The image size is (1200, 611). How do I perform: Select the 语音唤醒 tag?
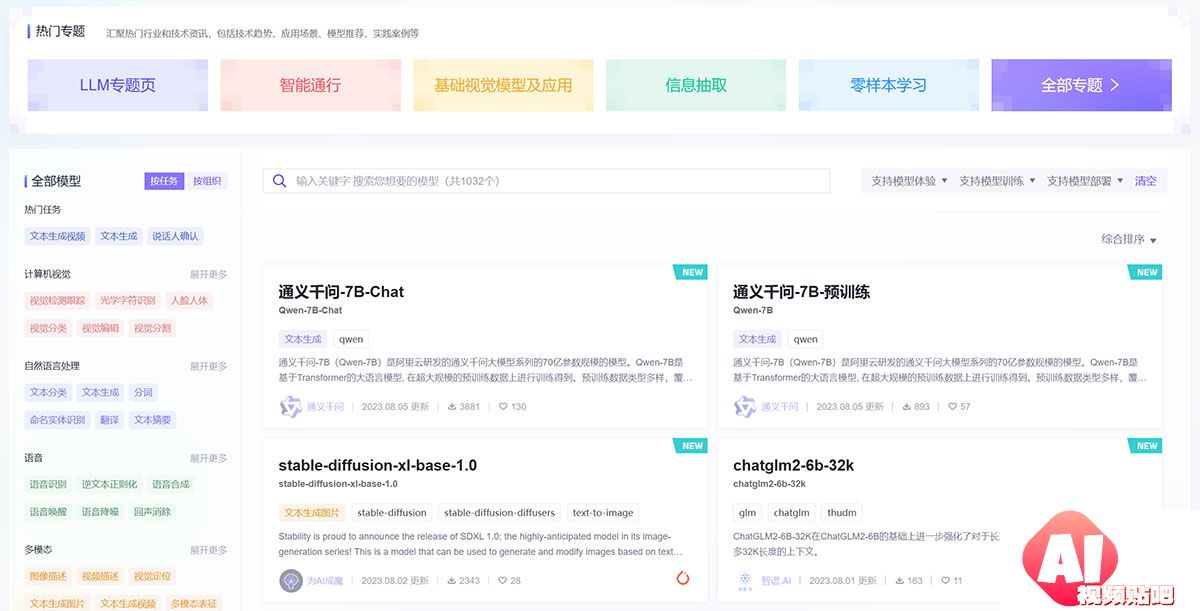(x=48, y=512)
